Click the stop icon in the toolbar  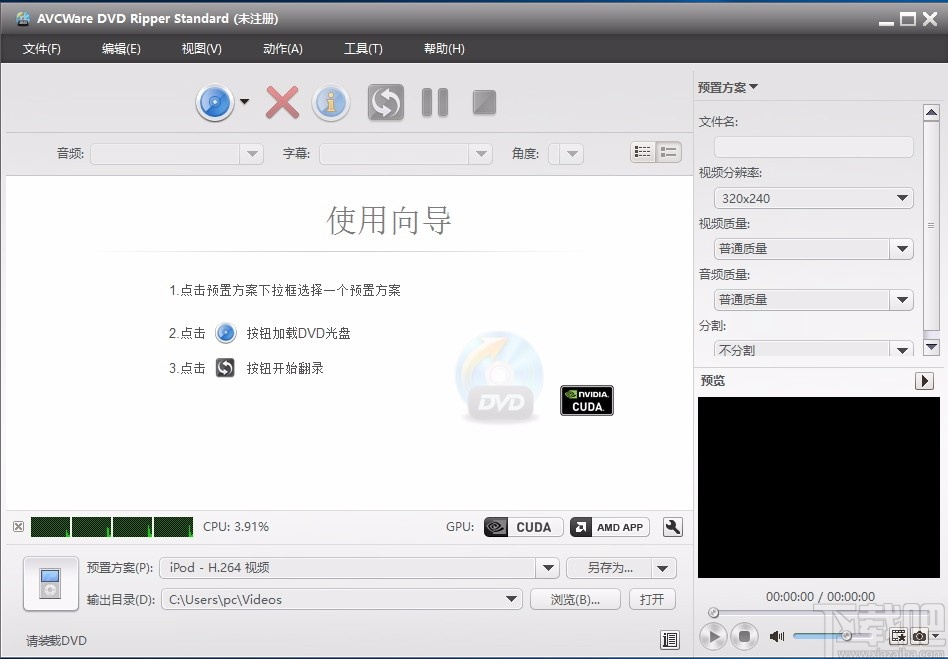[x=483, y=101]
